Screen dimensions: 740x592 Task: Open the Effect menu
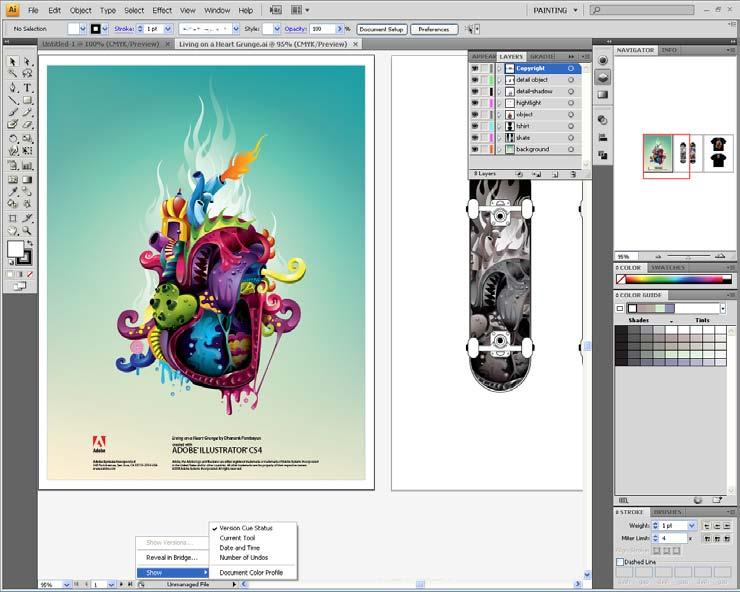point(162,10)
